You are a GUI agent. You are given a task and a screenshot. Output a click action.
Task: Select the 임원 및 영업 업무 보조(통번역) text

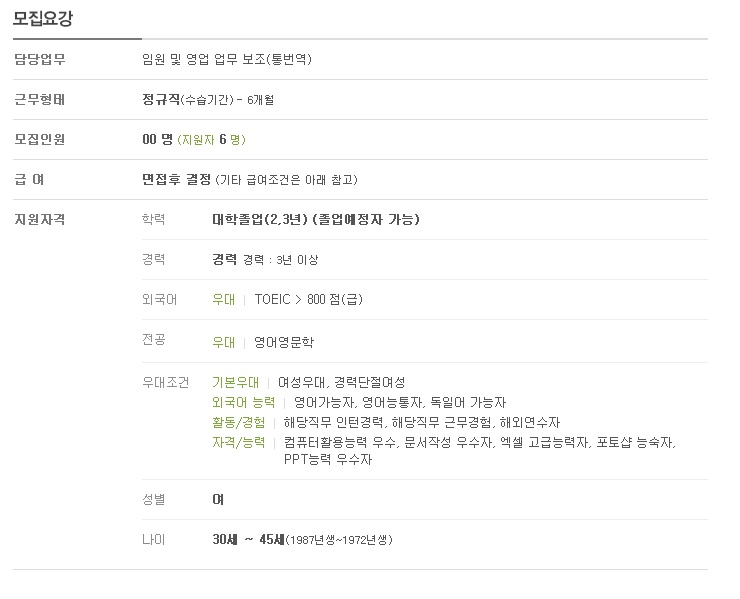[227, 60]
